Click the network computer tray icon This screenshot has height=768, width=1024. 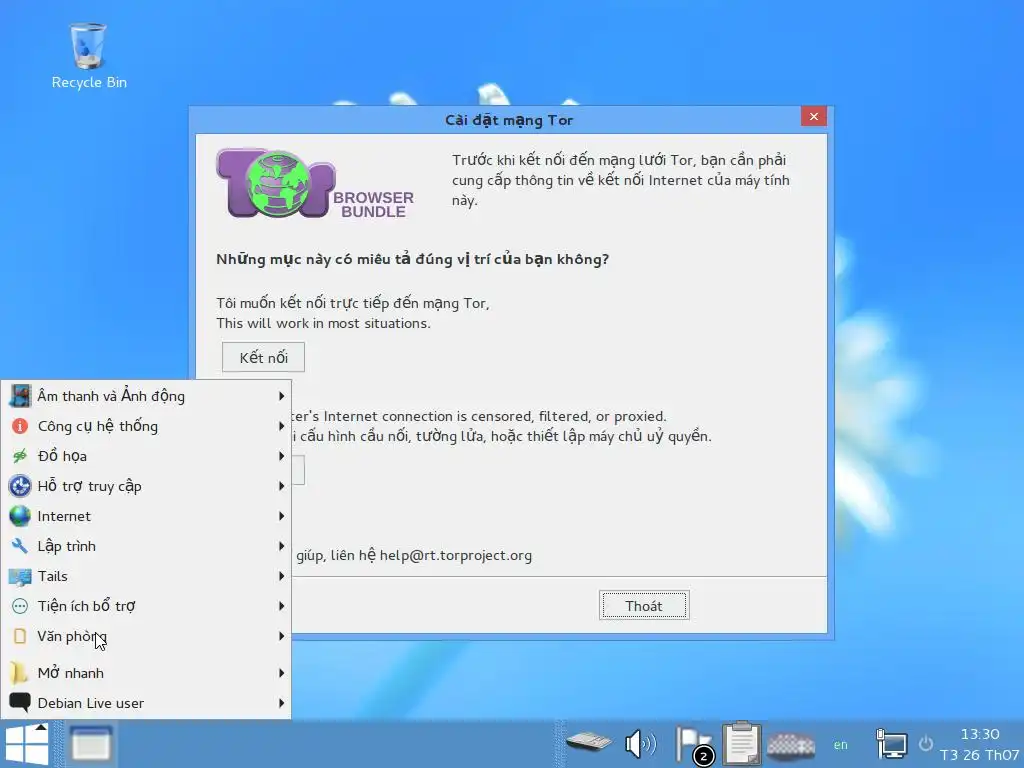pyautogui.click(x=891, y=744)
